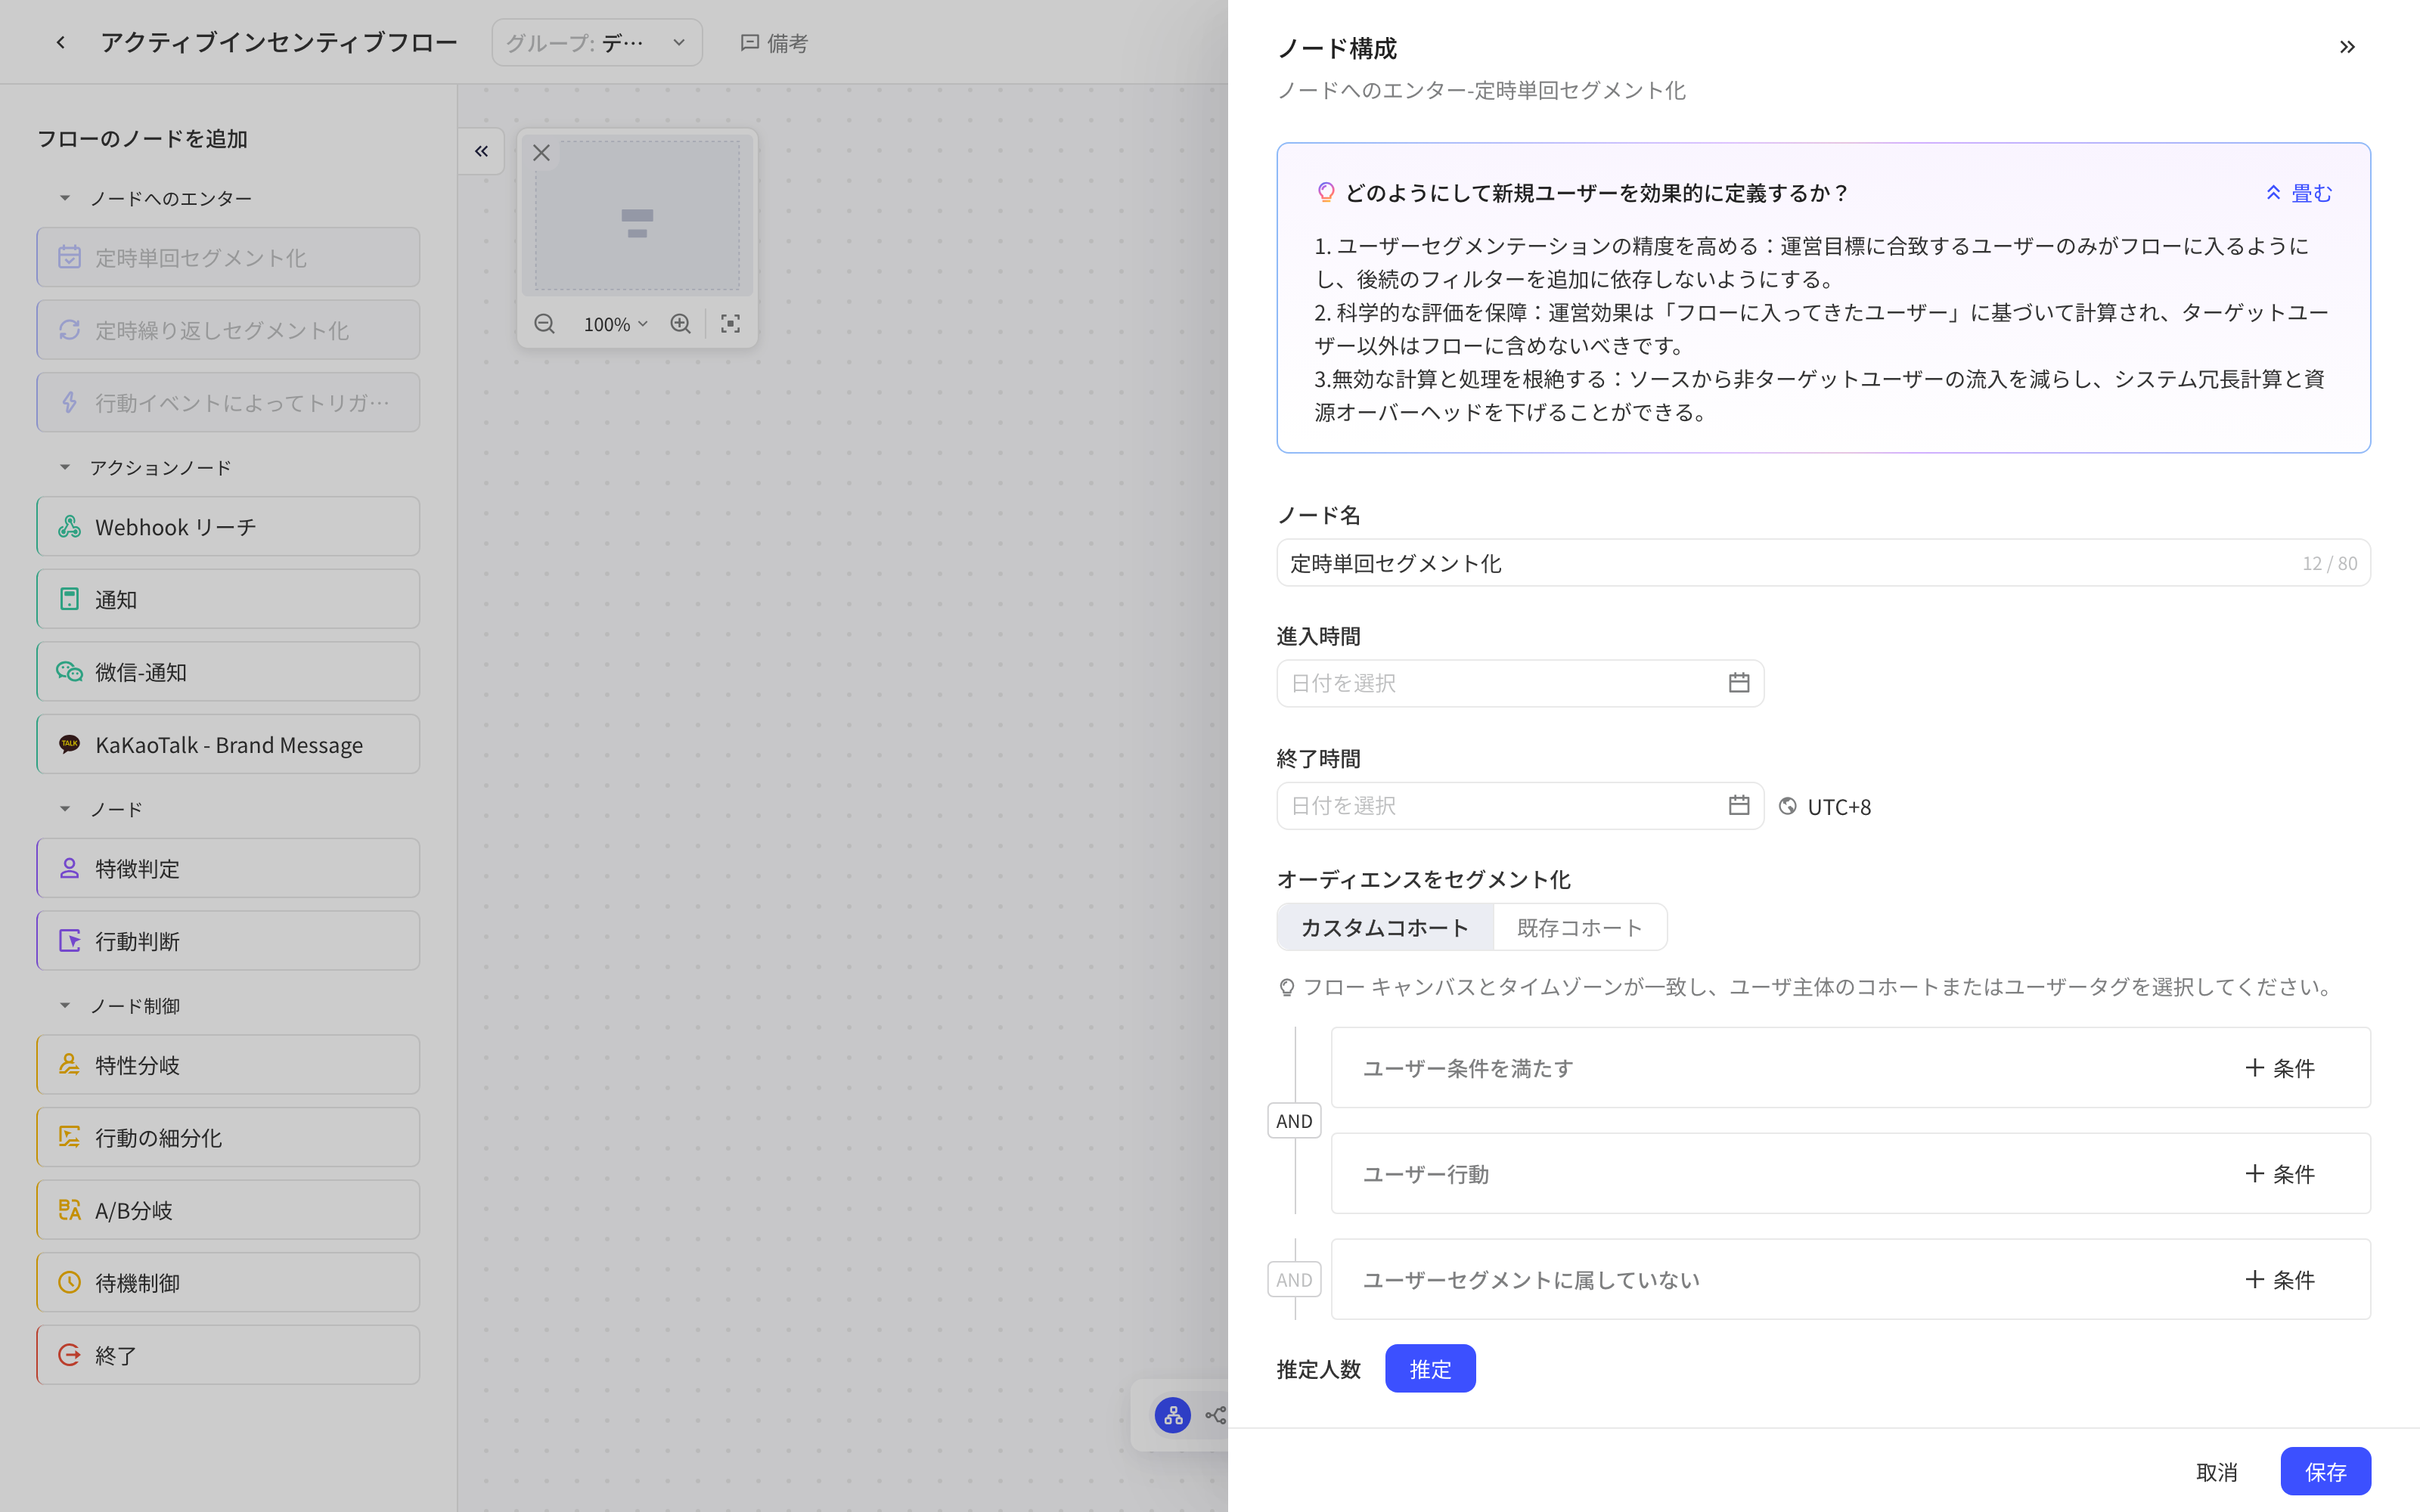Click the 終了時間 date picker field

[1520, 805]
